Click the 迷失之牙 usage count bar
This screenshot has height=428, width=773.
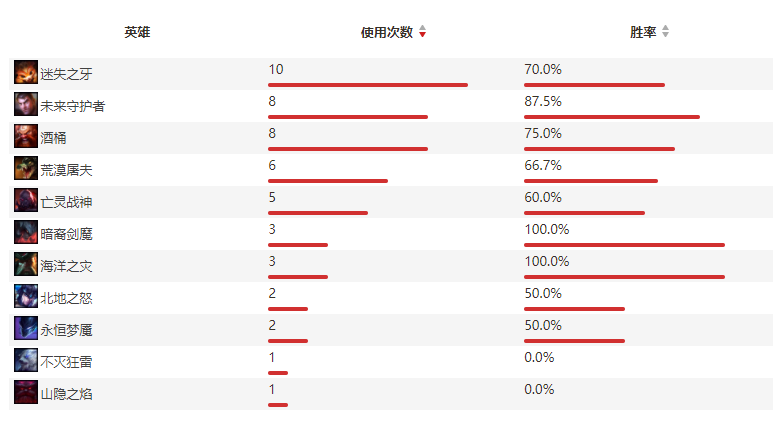(367, 85)
